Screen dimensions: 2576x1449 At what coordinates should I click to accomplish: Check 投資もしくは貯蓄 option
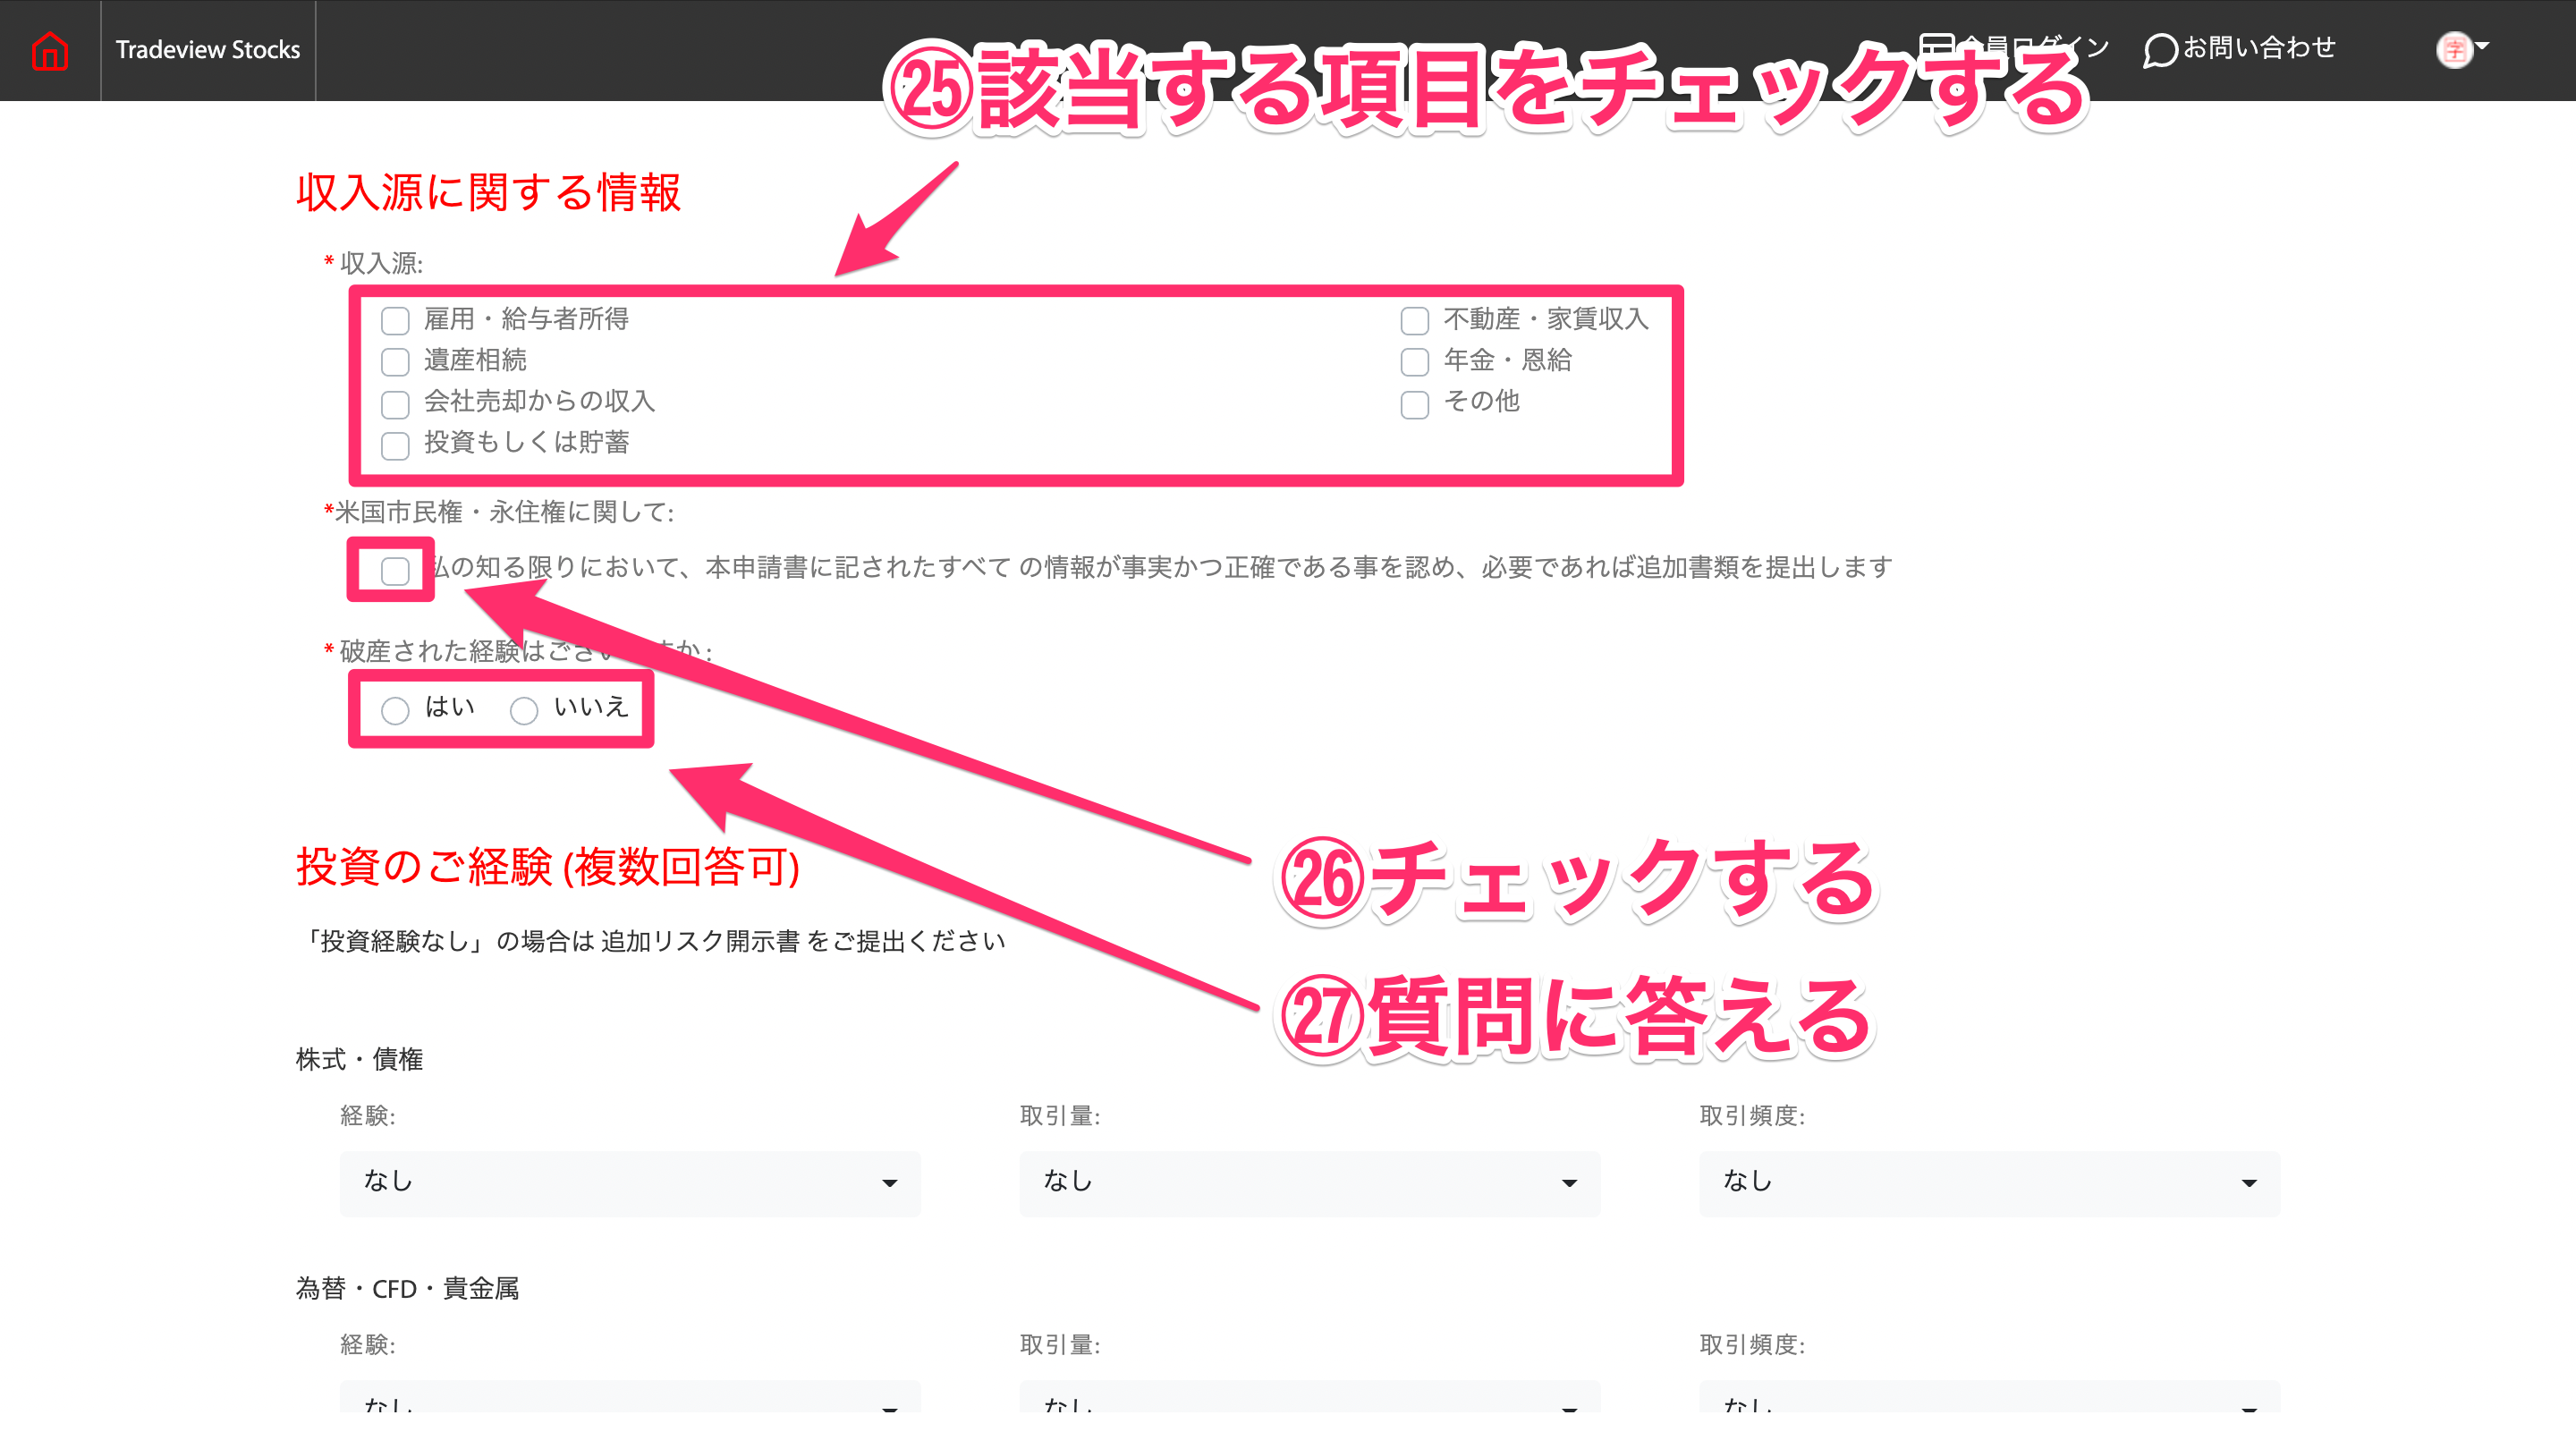(x=395, y=445)
